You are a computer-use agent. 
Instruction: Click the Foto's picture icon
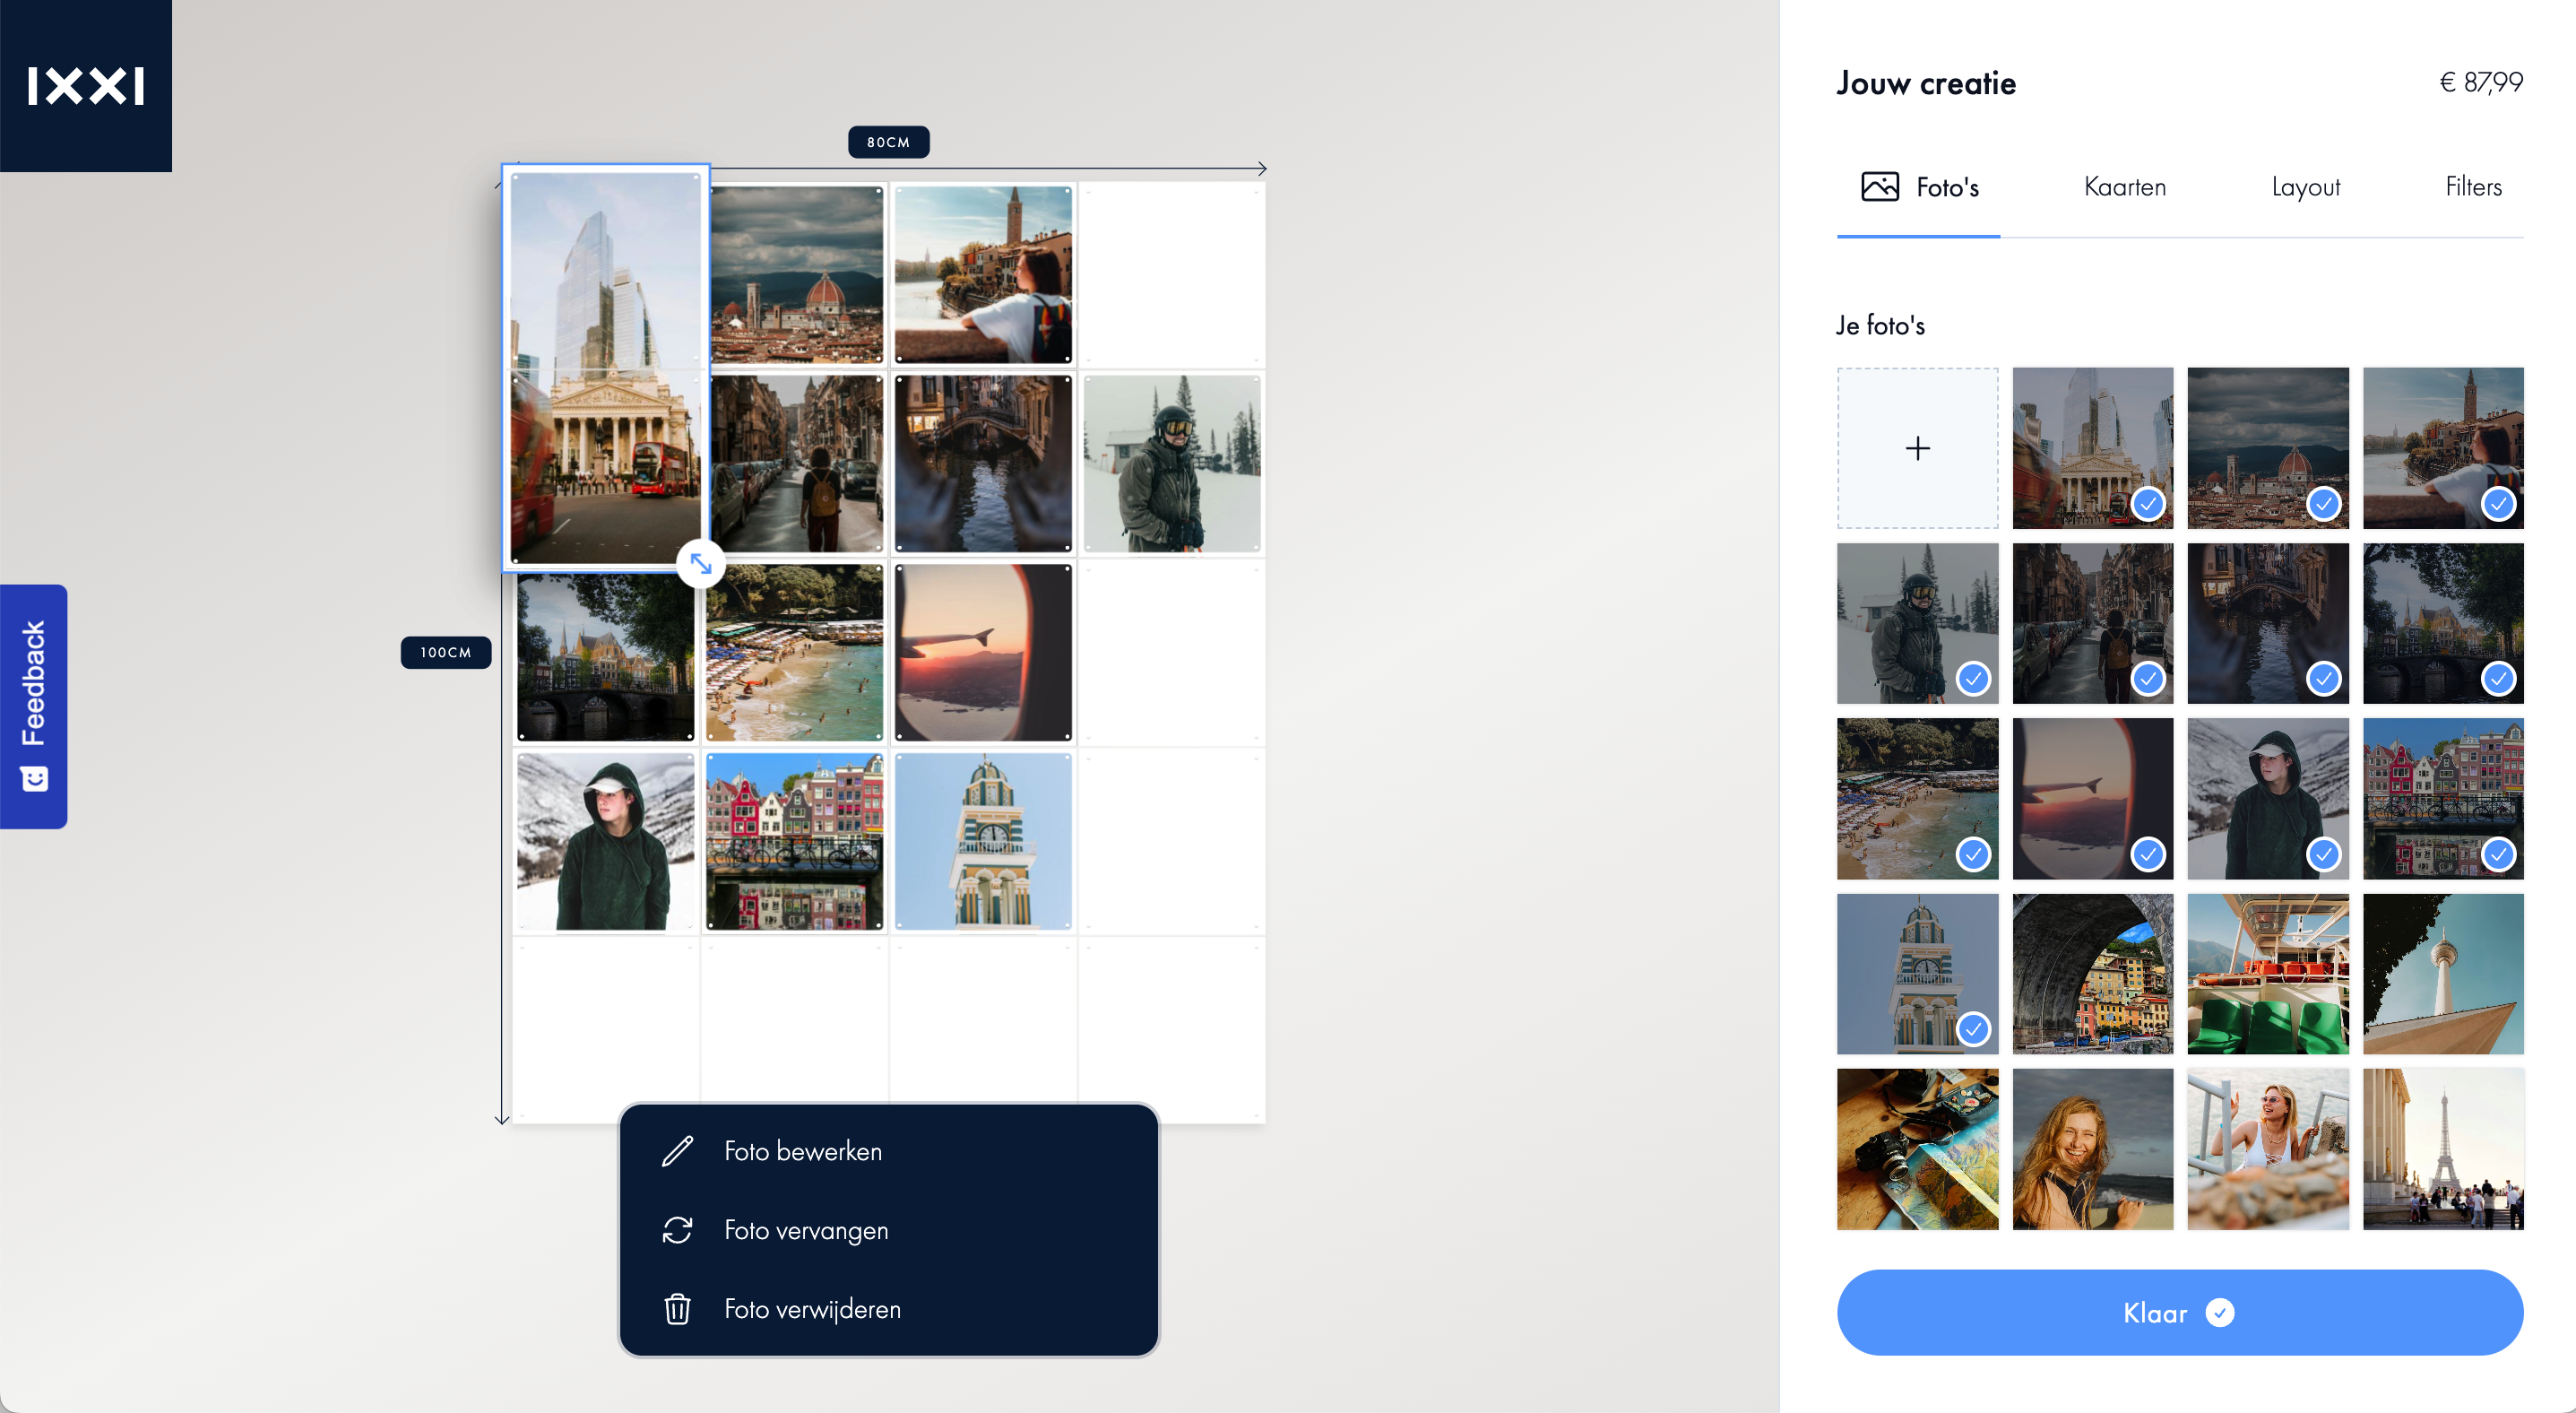point(1880,187)
